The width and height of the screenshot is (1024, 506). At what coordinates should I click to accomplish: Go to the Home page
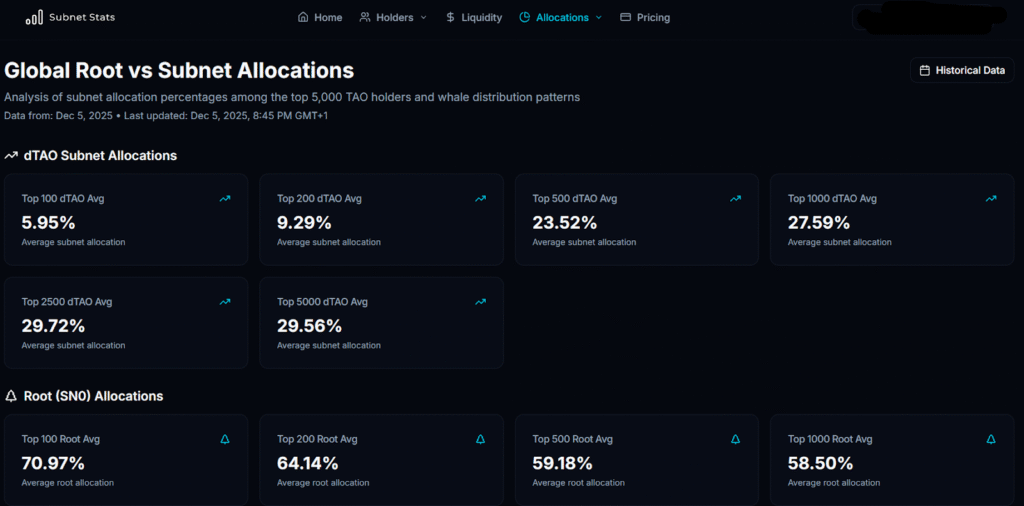click(320, 17)
